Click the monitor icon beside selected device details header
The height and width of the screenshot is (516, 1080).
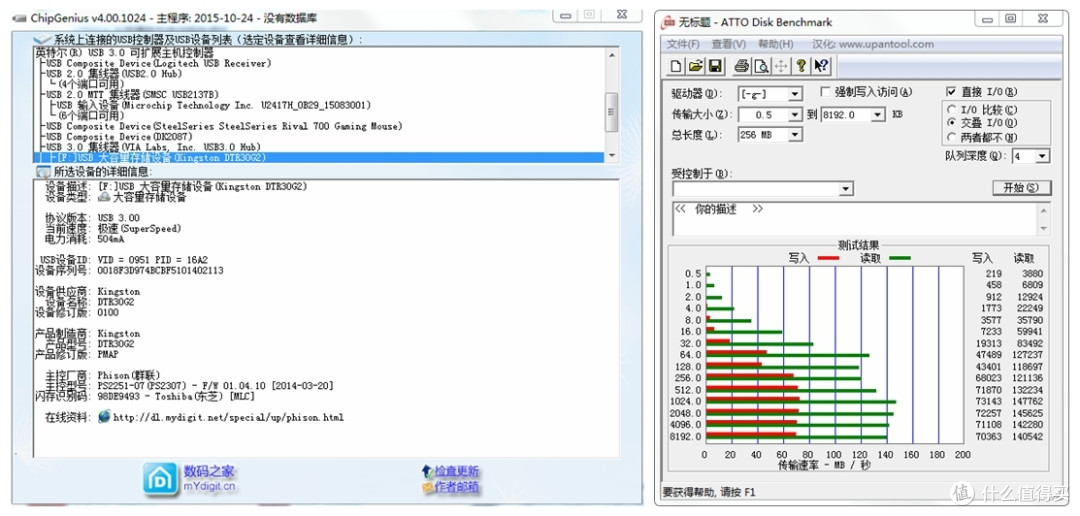(43, 172)
